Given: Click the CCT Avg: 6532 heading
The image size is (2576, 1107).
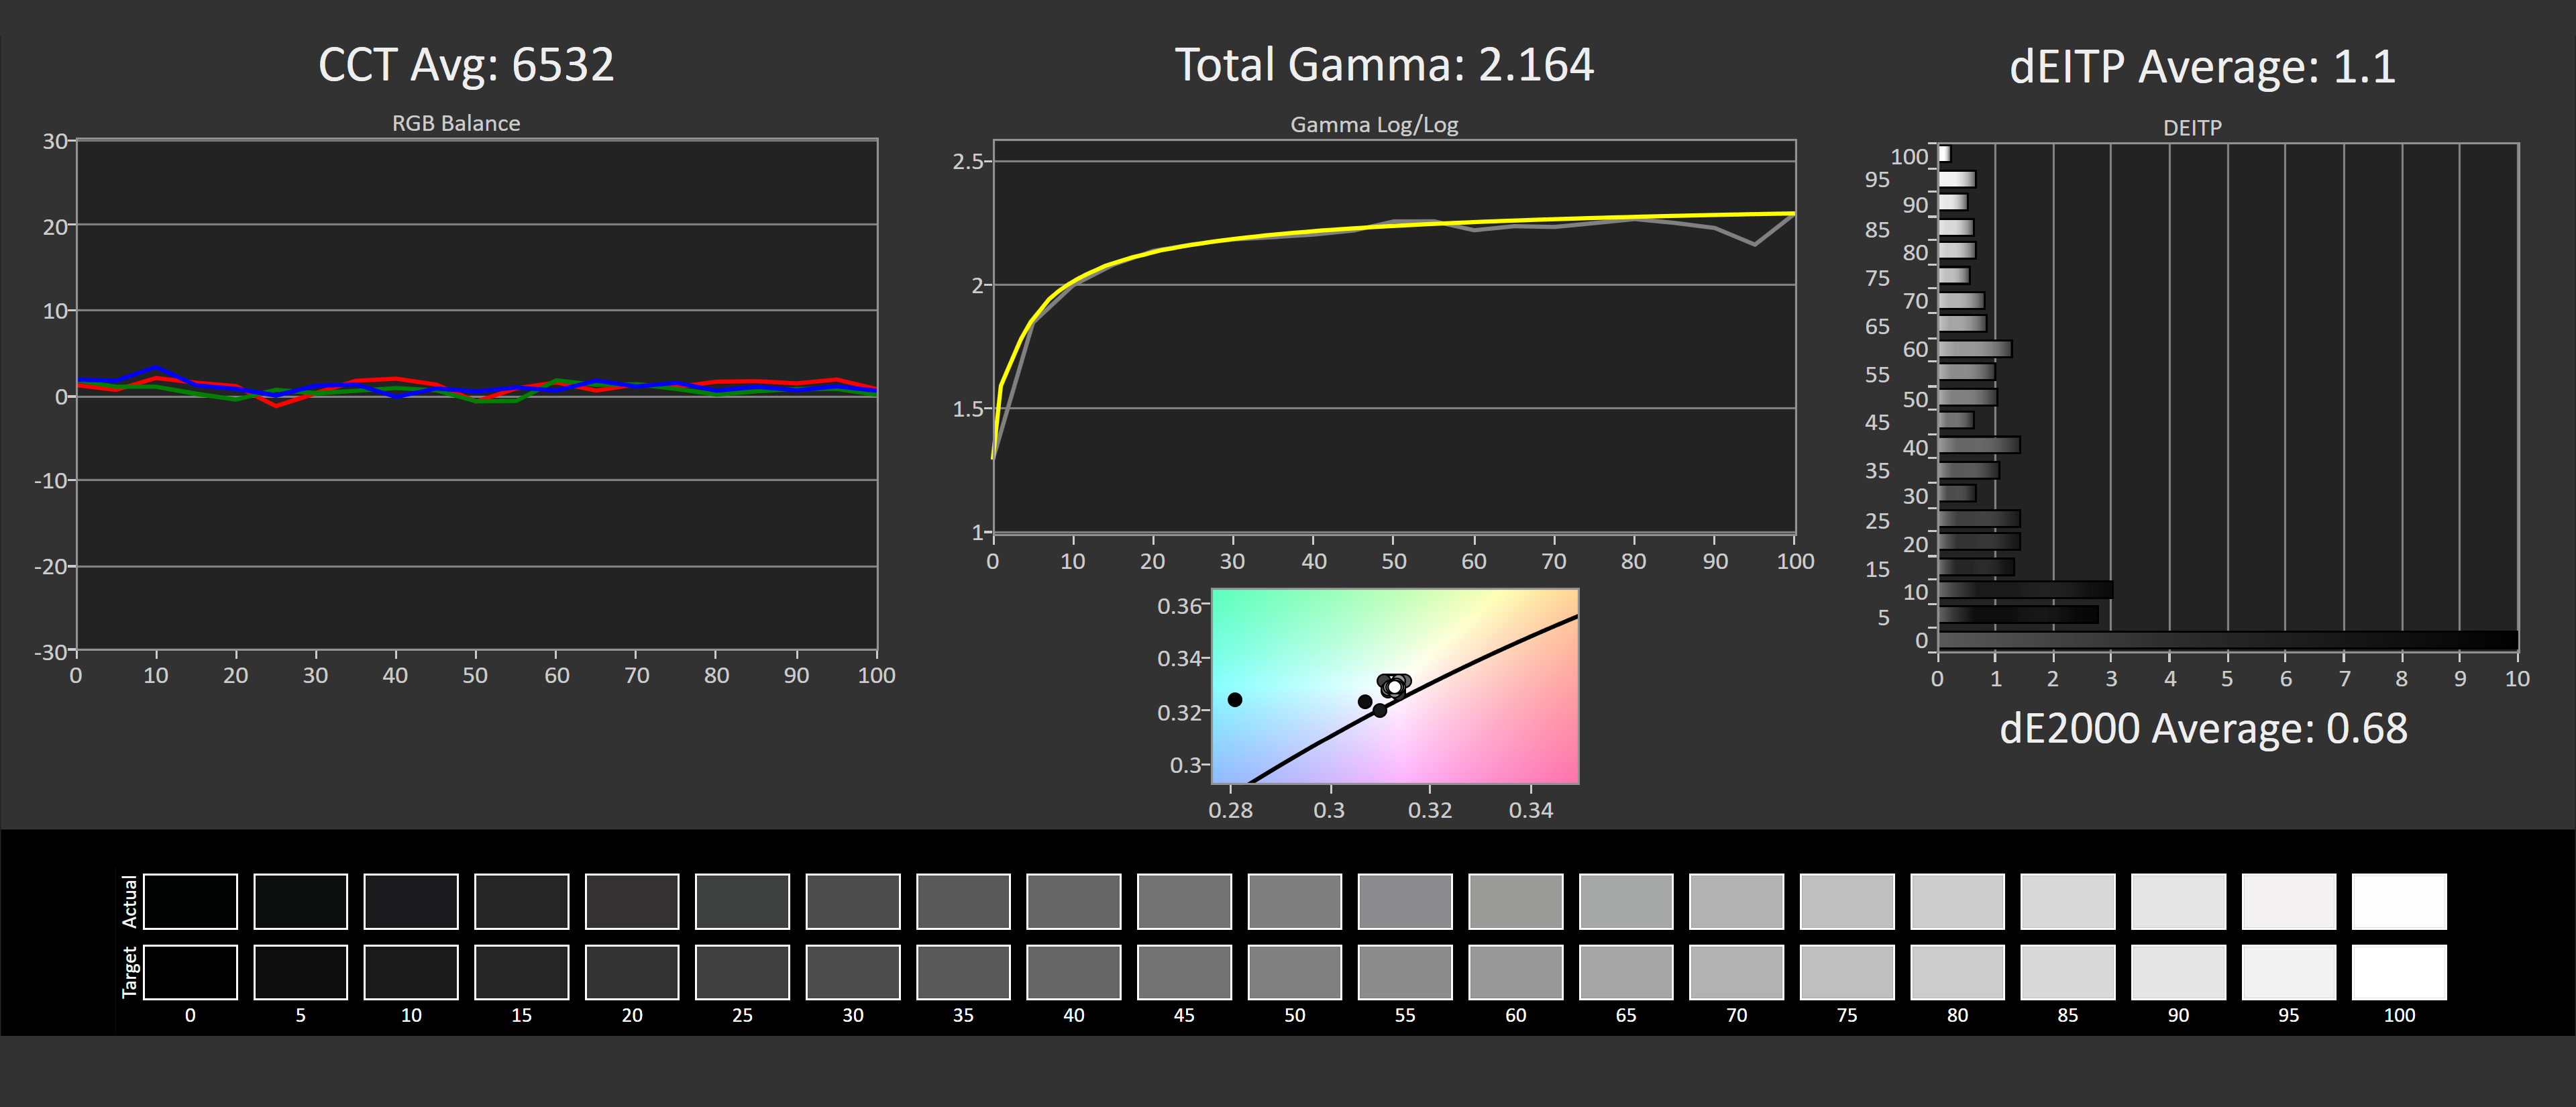Looking at the screenshot, I should click(x=466, y=65).
